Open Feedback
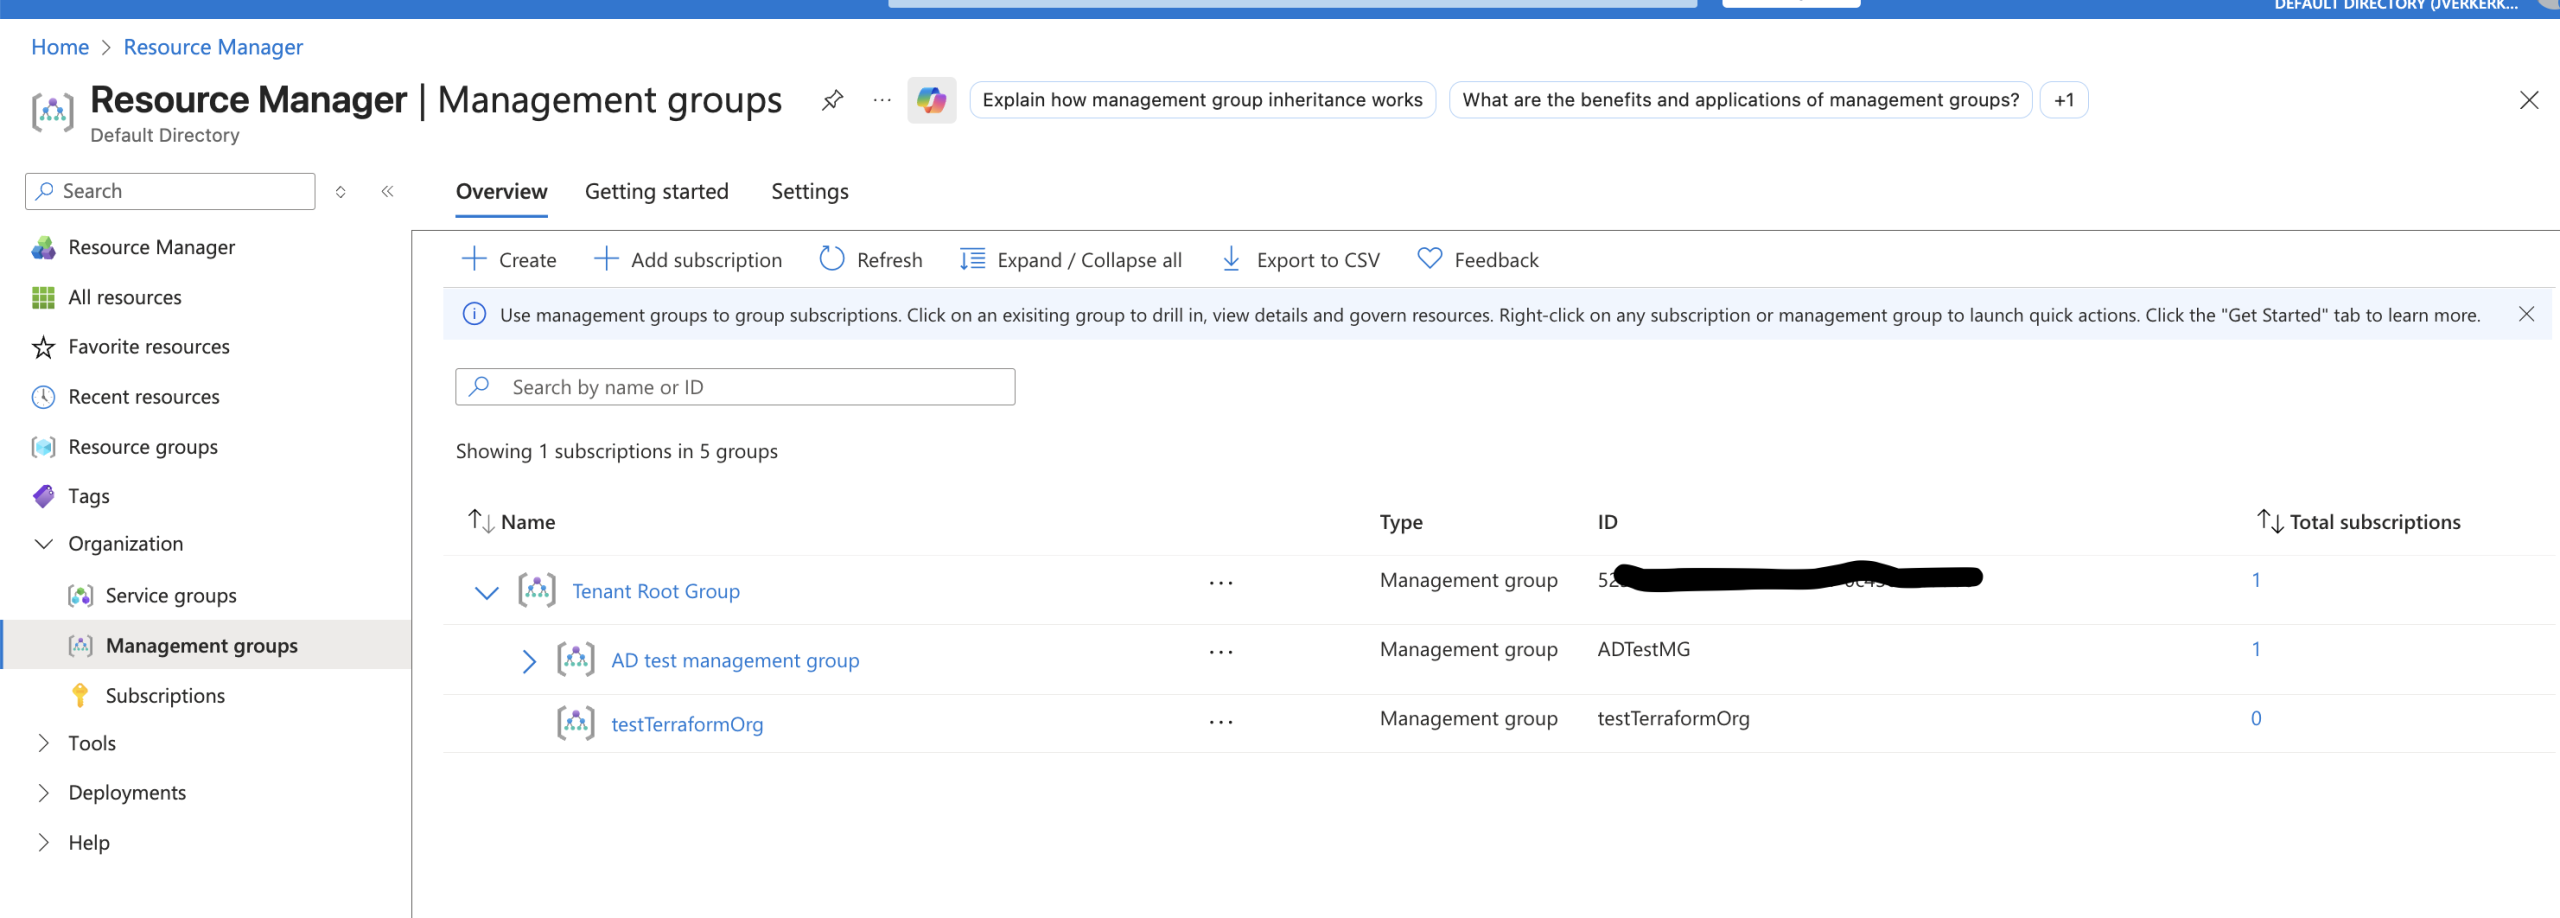The height and width of the screenshot is (918, 2560). [x=1478, y=260]
